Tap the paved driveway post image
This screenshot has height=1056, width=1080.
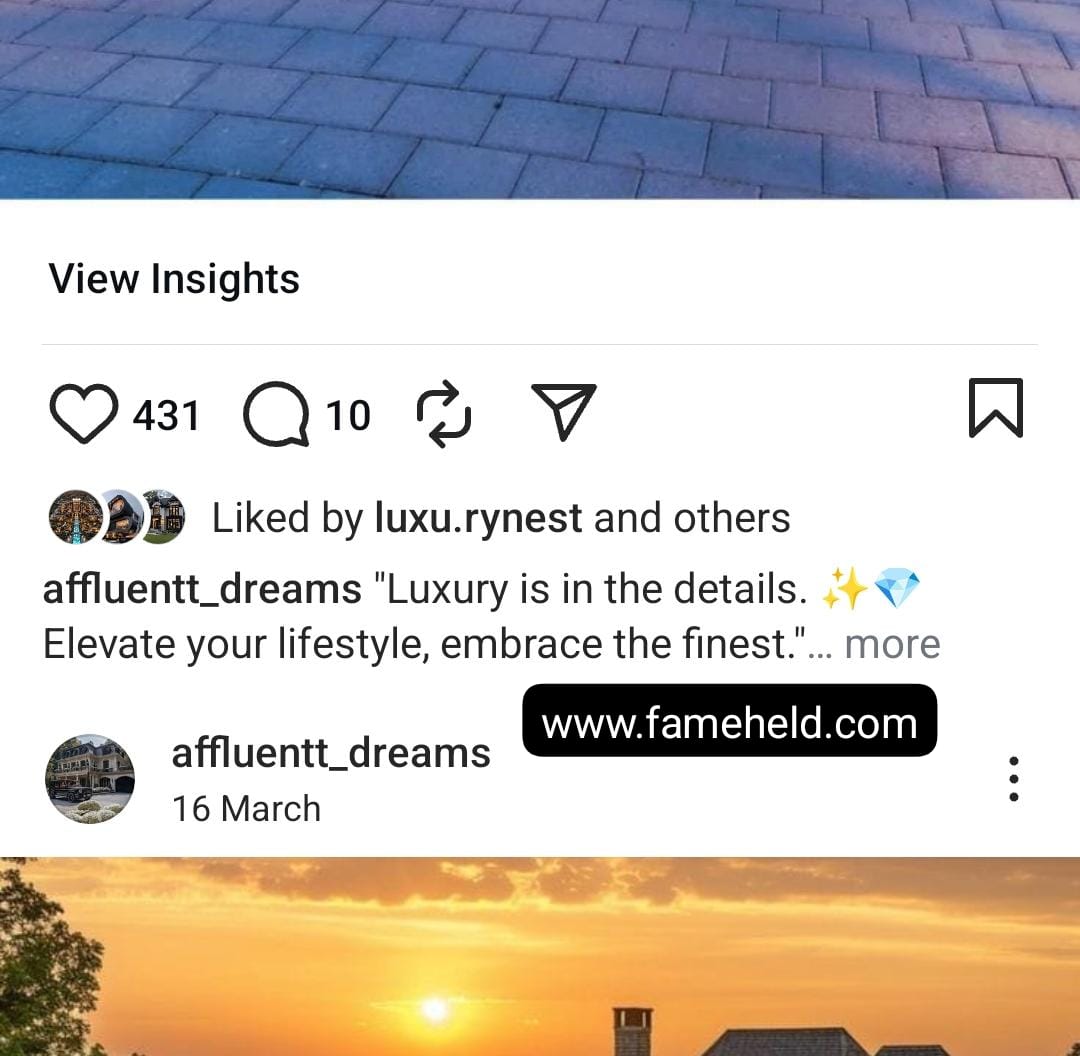click(x=540, y=99)
